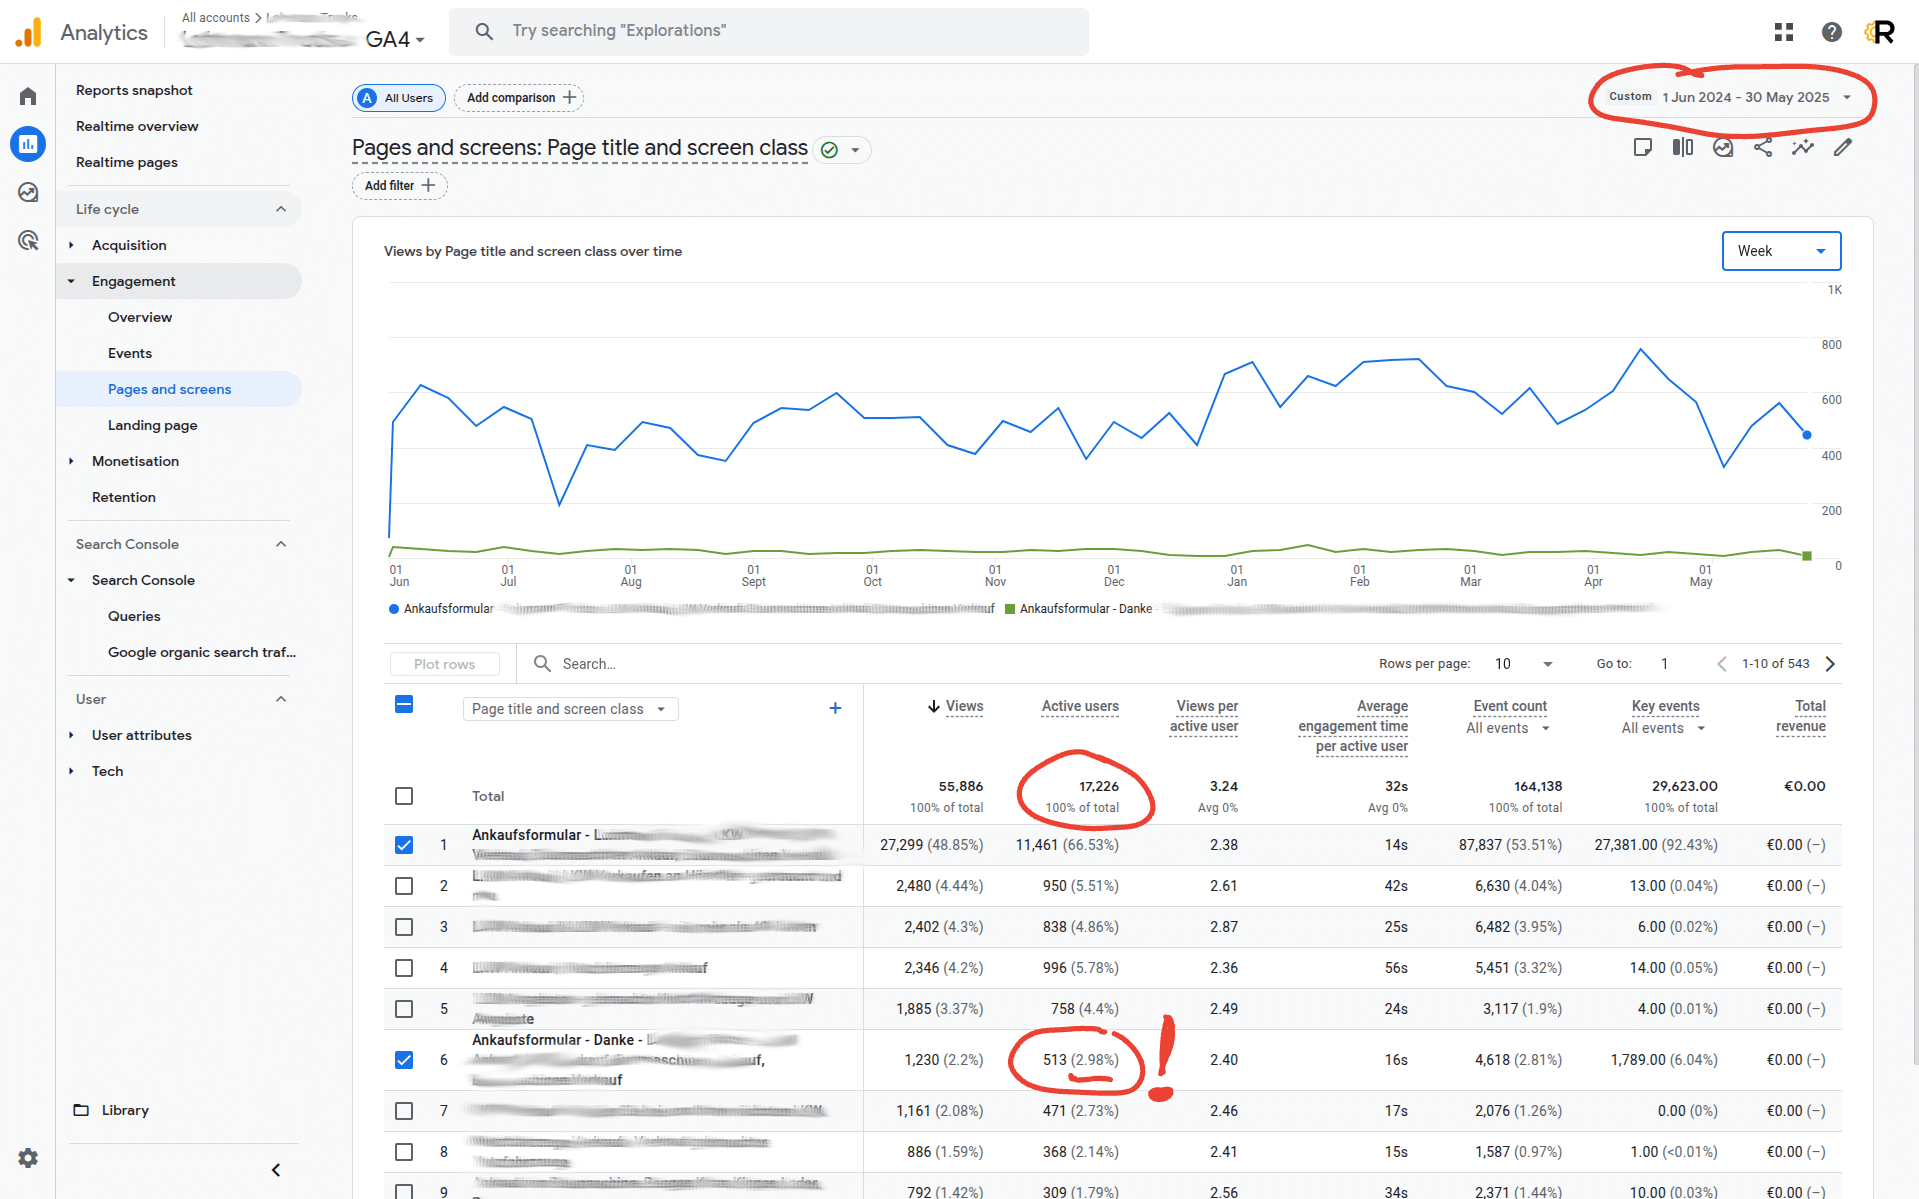1919x1199 pixels.
Task: Uncheck row 1 Ankaufsformular checkbox
Action: (404, 845)
